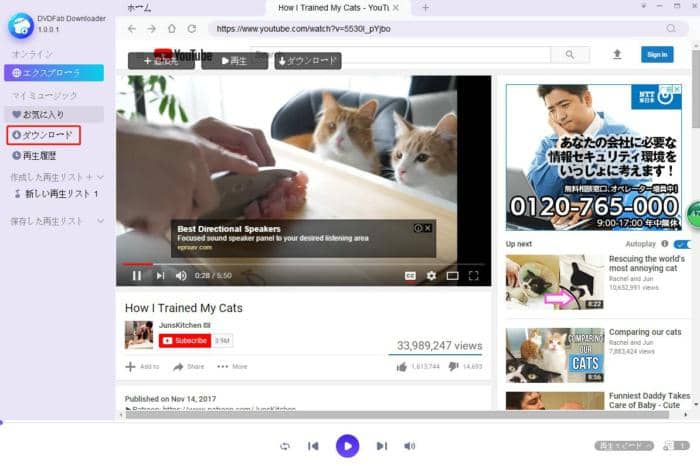The width and height of the screenshot is (700, 466).
Task: Switch to How I Trained My Cats tab
Action: 333,8
